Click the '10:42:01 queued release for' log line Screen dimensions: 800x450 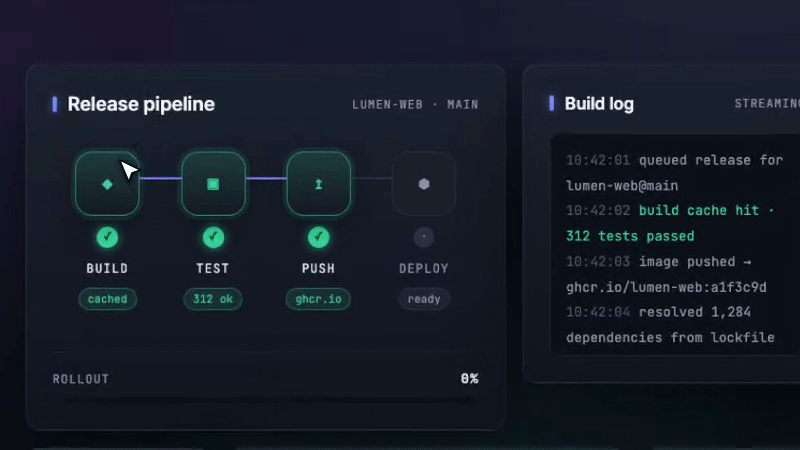pyautogui.click(x=674, y=160)
